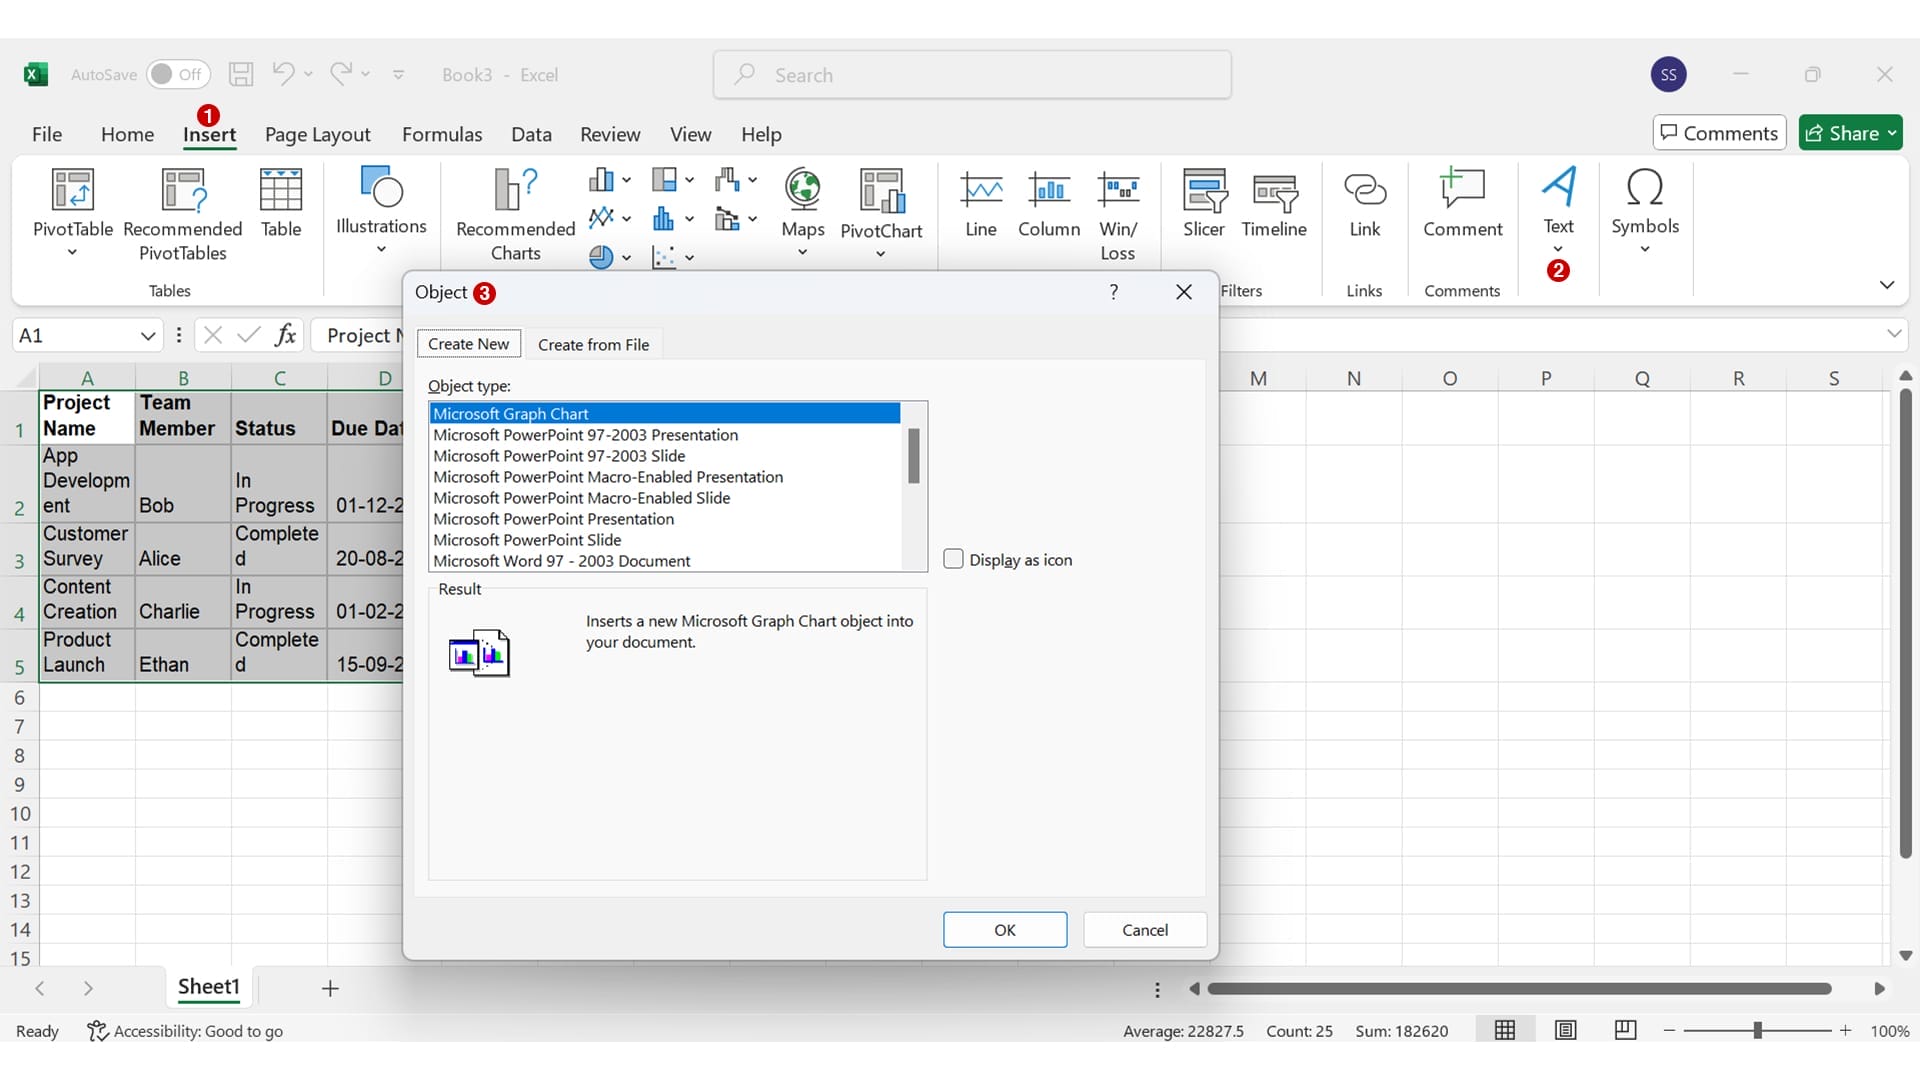Insert a Column sparkline

pyautogui.click(x=1049, y=205)
